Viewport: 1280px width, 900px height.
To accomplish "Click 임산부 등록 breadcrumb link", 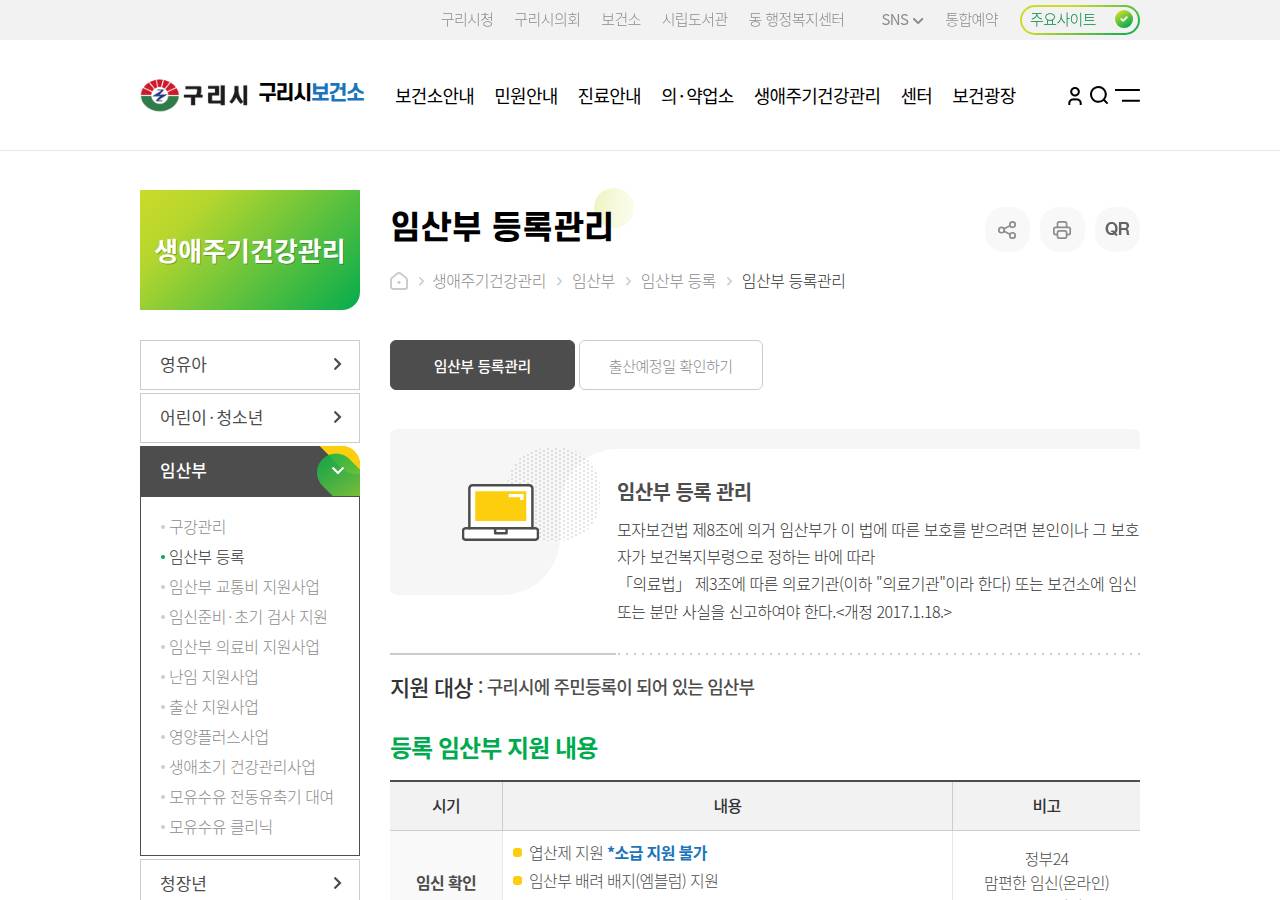I will tap(678, 281).
